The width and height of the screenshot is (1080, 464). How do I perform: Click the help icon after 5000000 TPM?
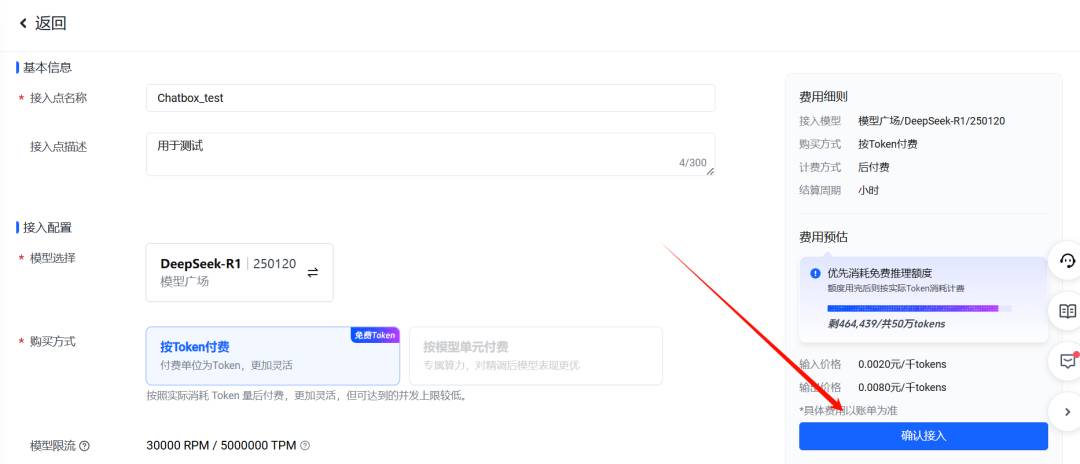(305, 445)
